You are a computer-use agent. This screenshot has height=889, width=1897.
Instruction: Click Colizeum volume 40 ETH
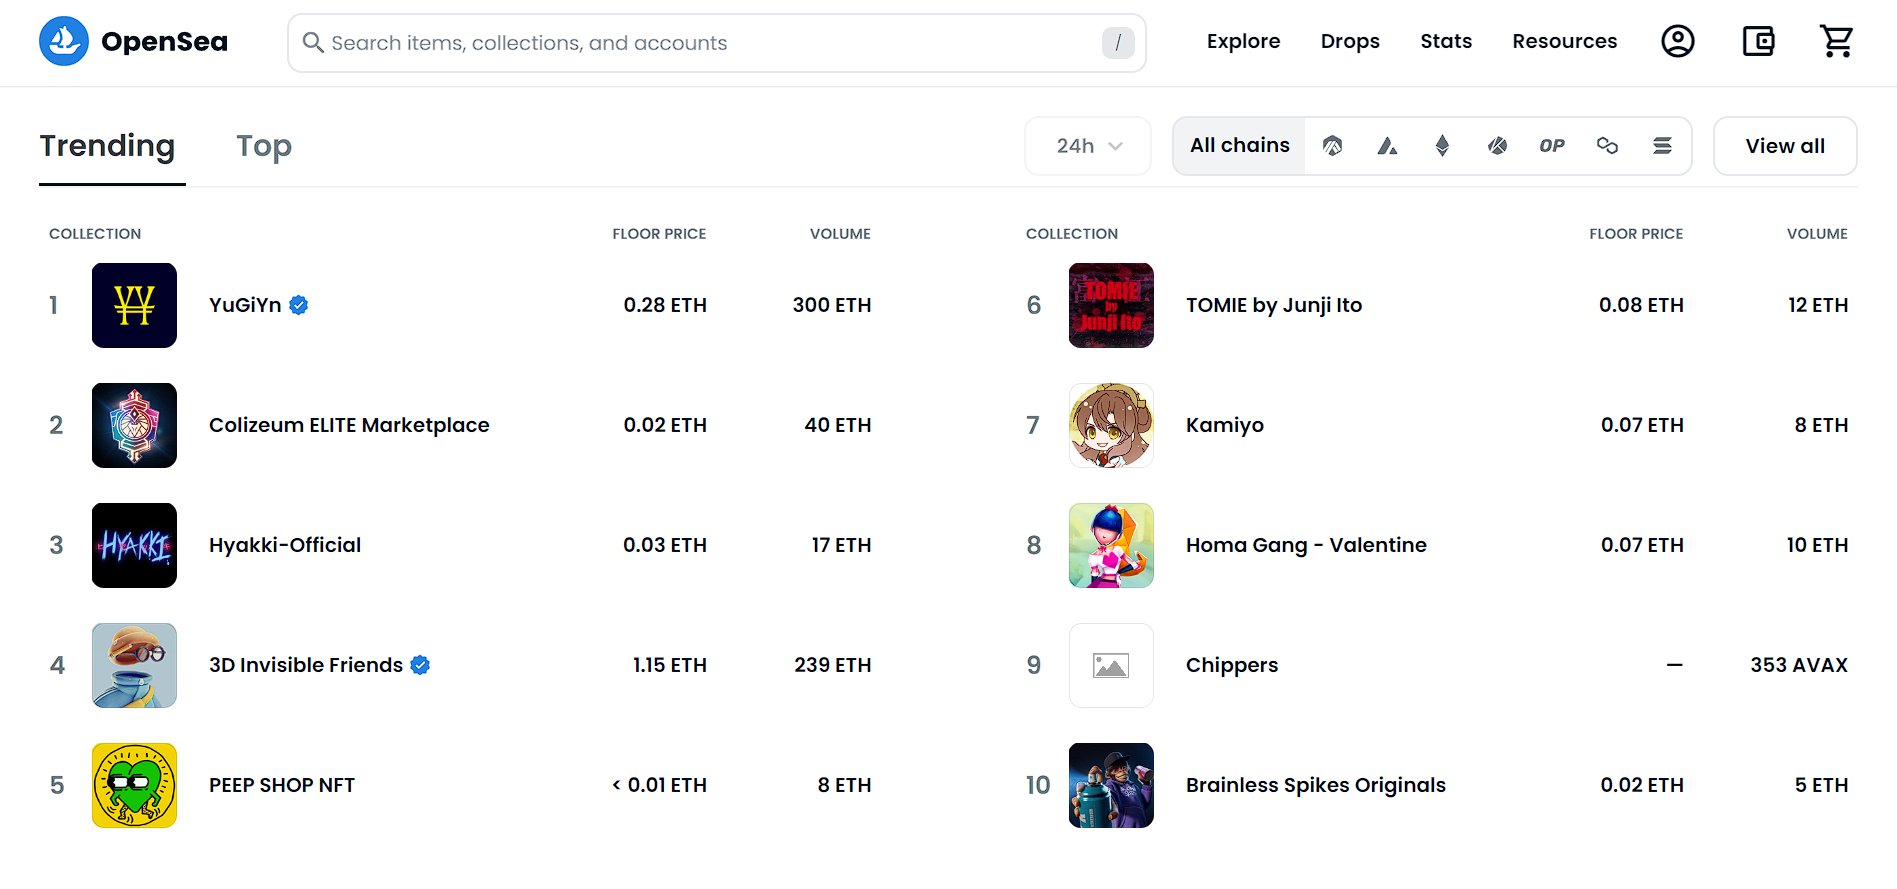pos(838,425)
